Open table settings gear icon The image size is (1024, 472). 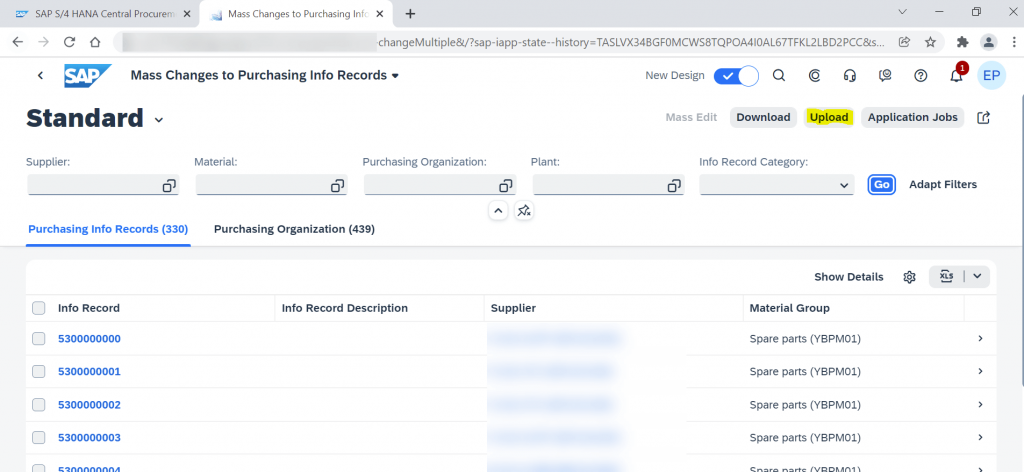pyautogui.click(x=909, y=277)
